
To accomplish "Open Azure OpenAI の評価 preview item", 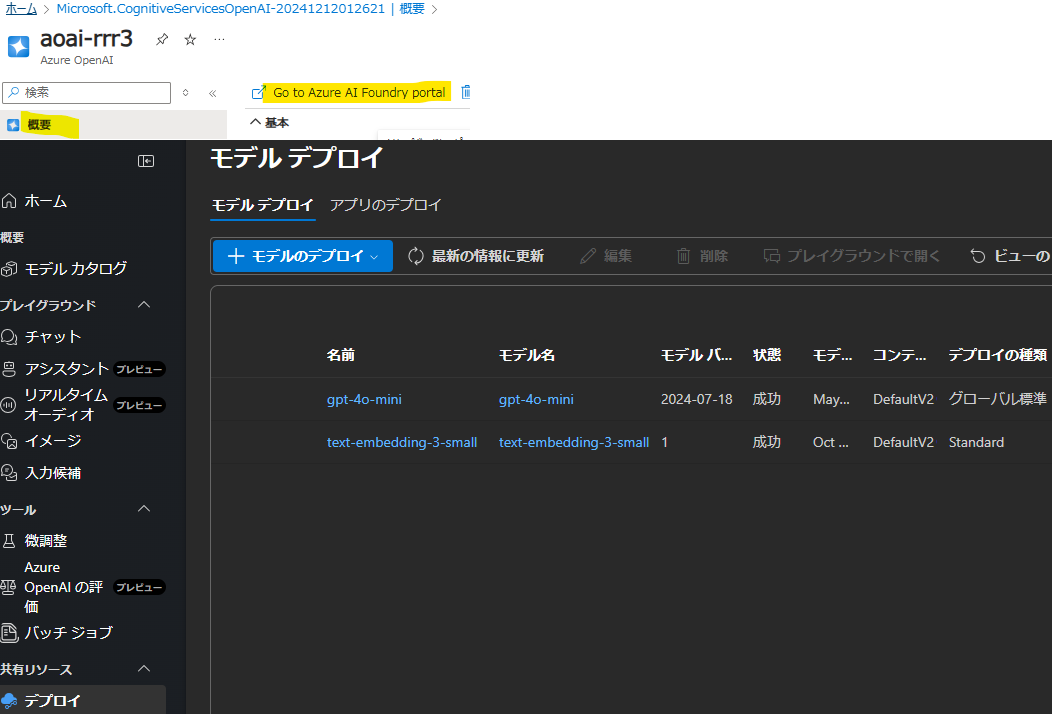I will pyautogui.click(x=64, y=587).
